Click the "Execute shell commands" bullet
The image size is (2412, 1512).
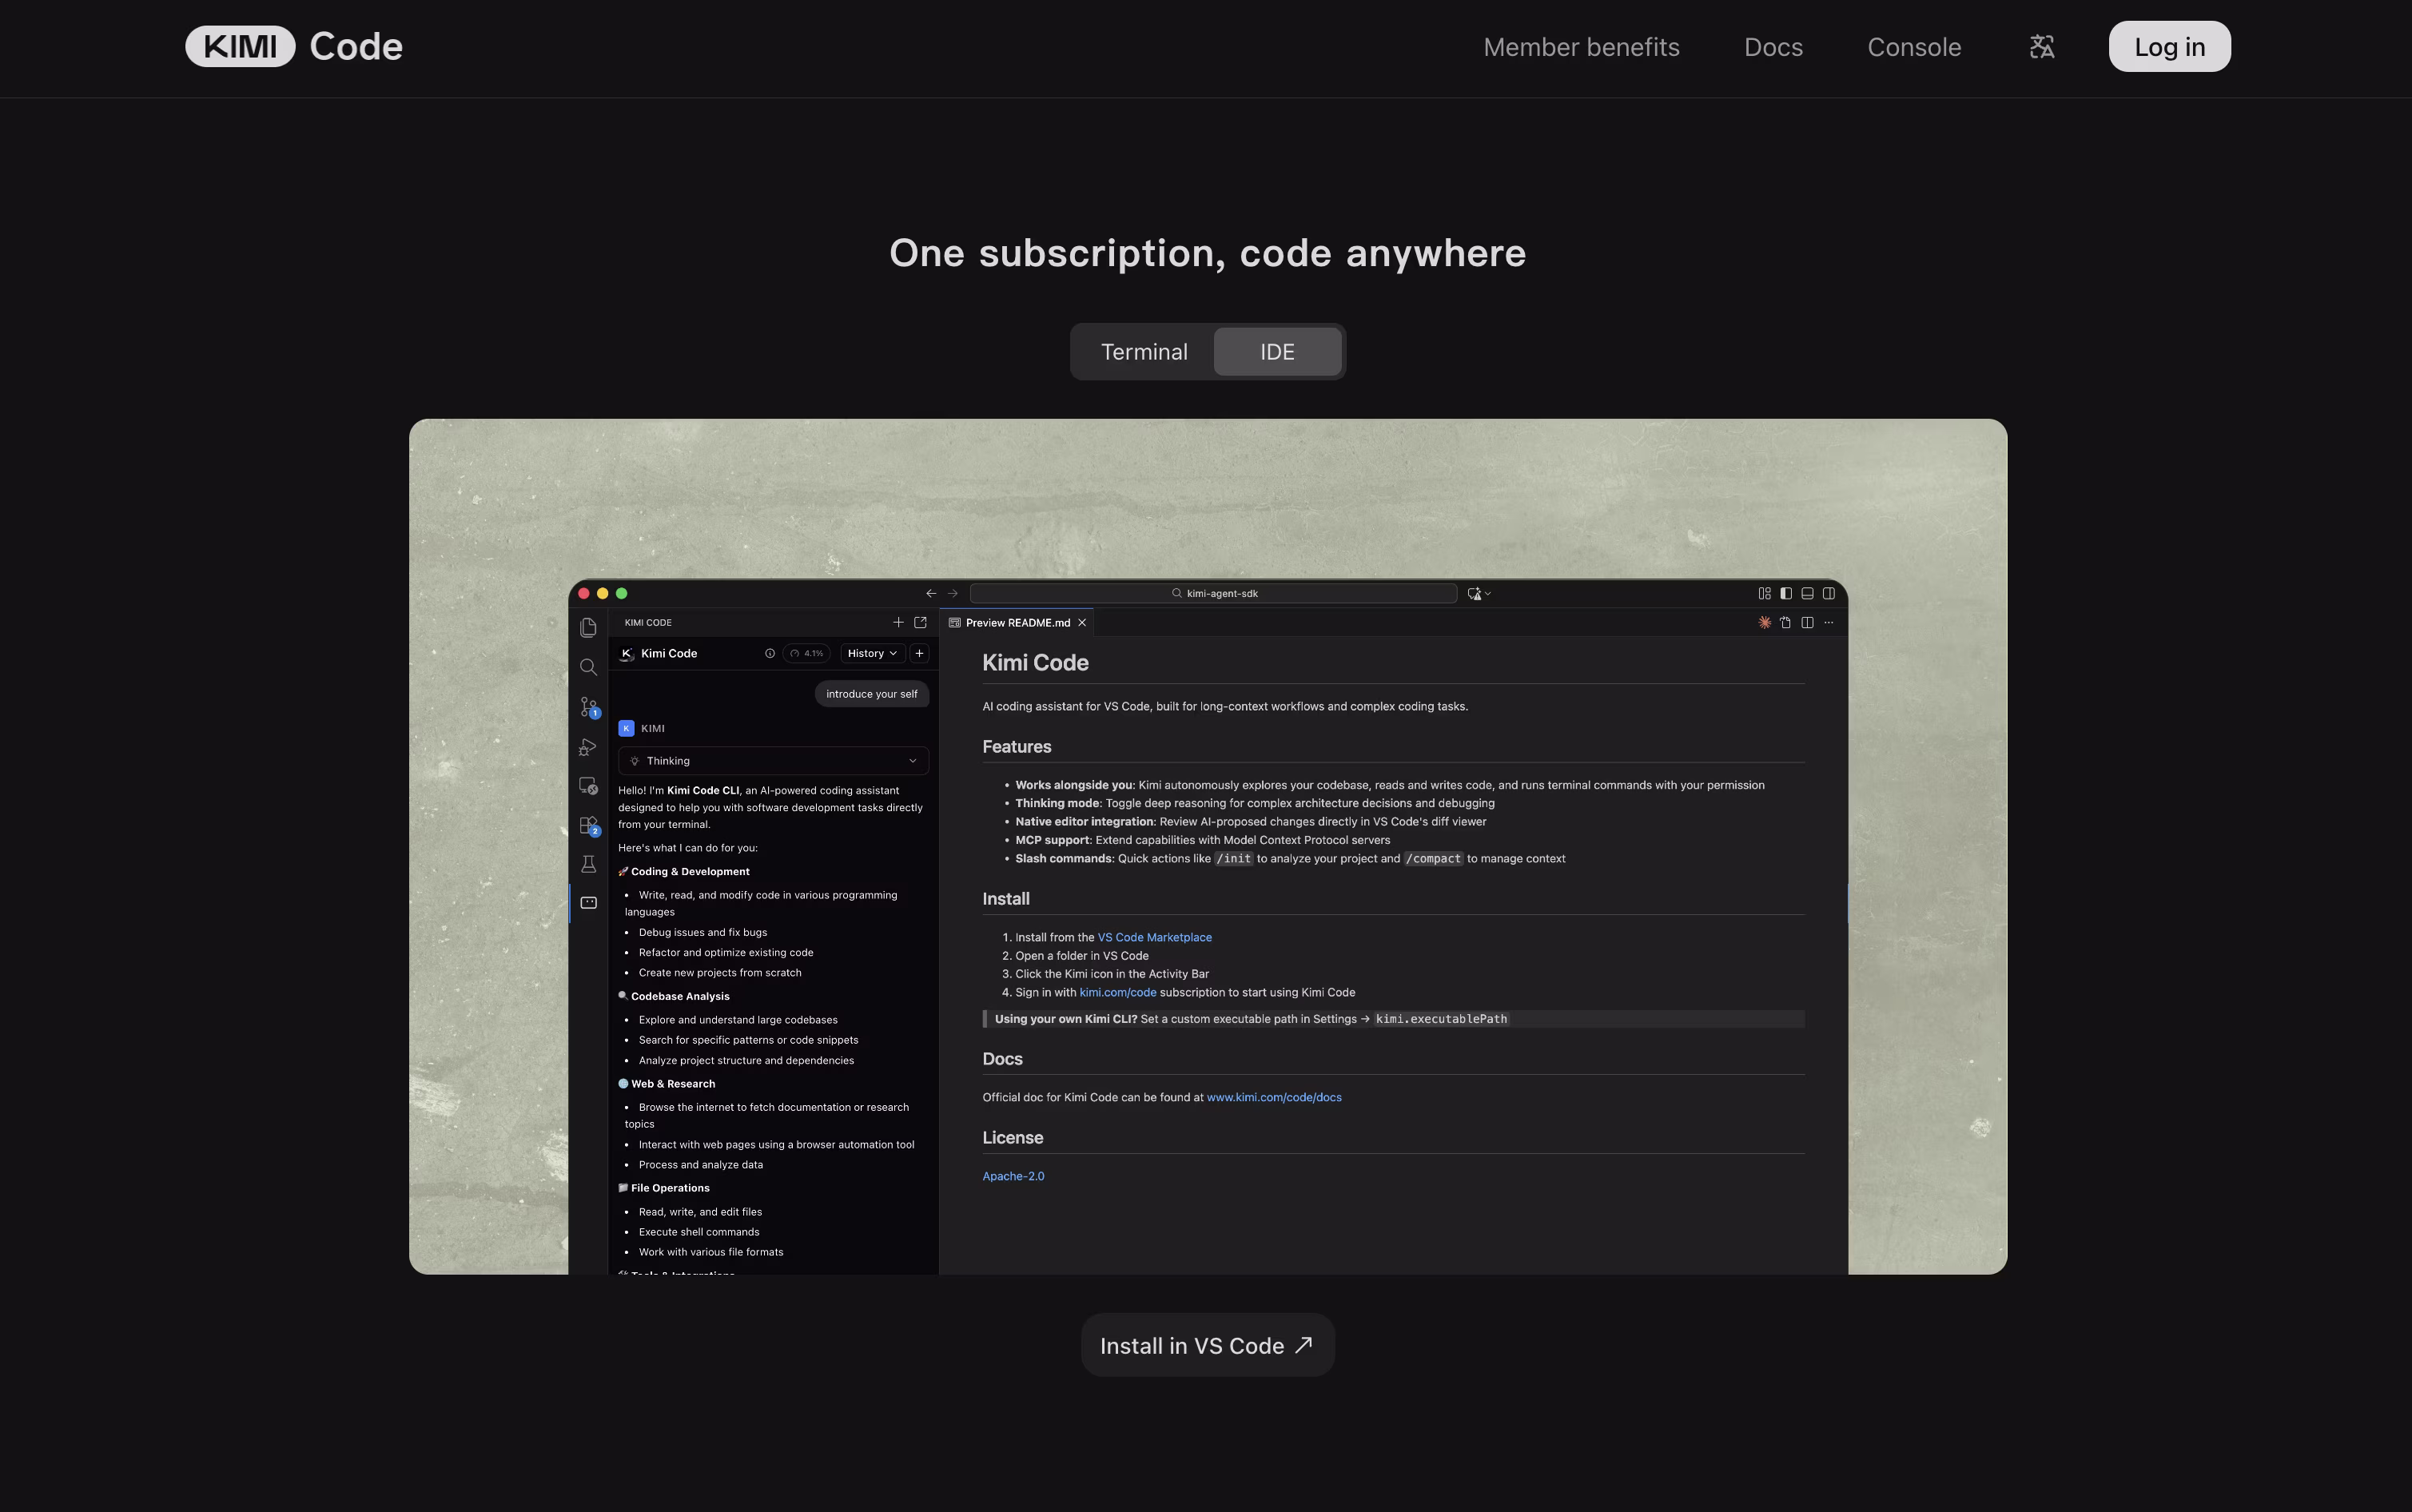pos(699,1232)
